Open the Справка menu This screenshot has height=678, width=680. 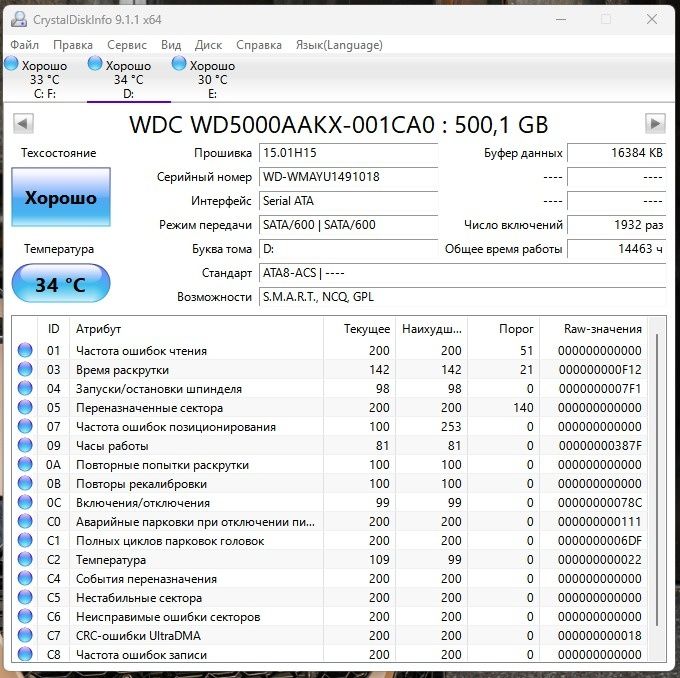(x=259, y=45)
